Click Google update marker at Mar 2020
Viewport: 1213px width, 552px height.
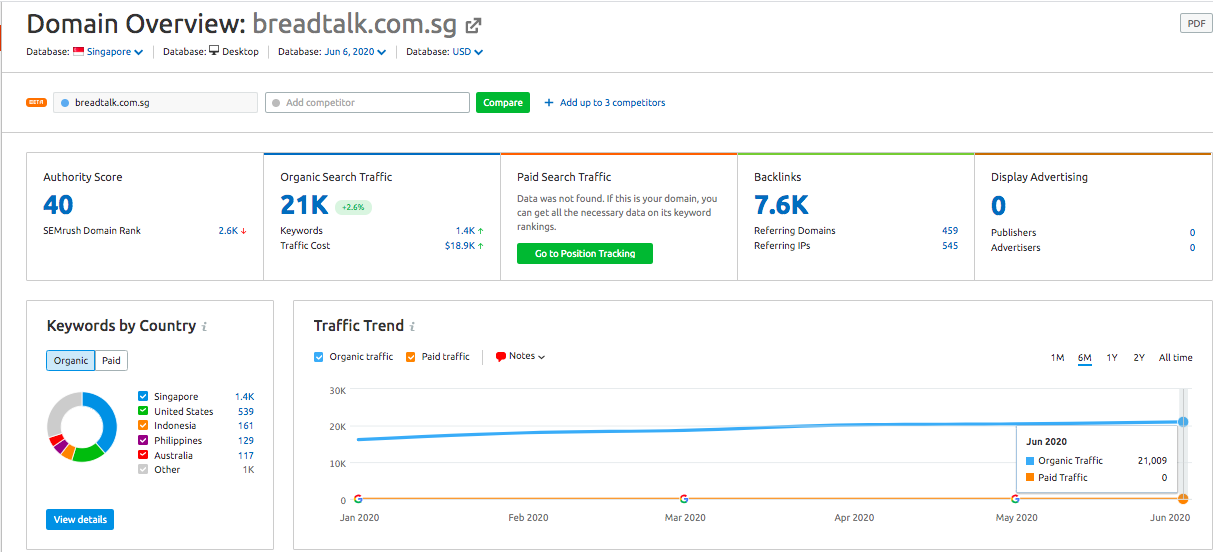tap(684, 498)
